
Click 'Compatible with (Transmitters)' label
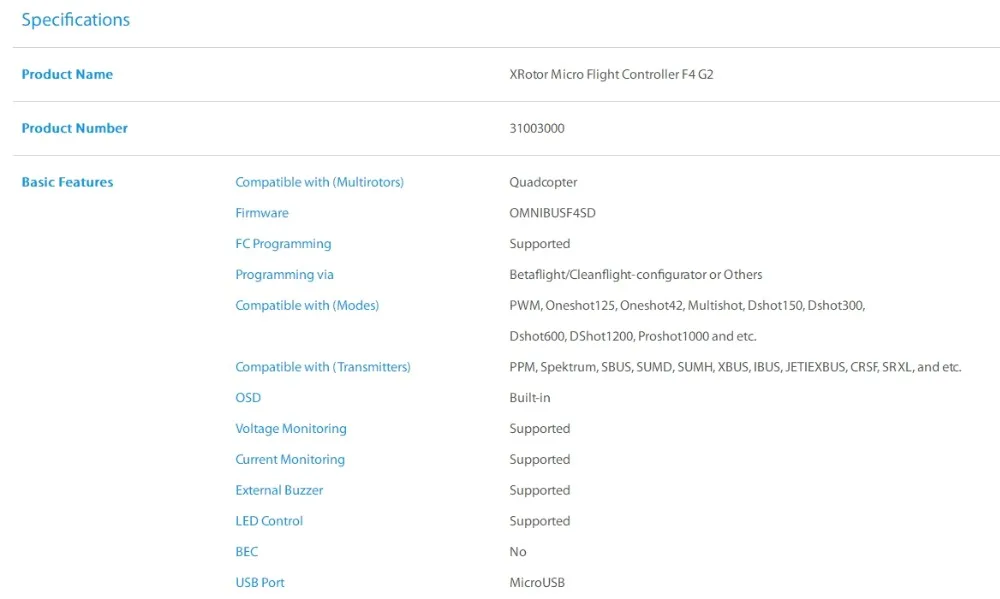pos(323,367)
